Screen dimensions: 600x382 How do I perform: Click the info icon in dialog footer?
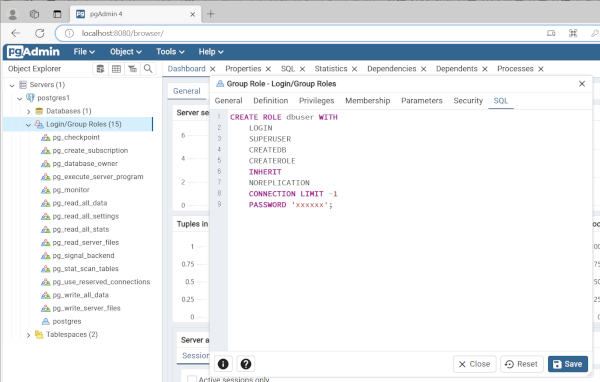[223, 364]
